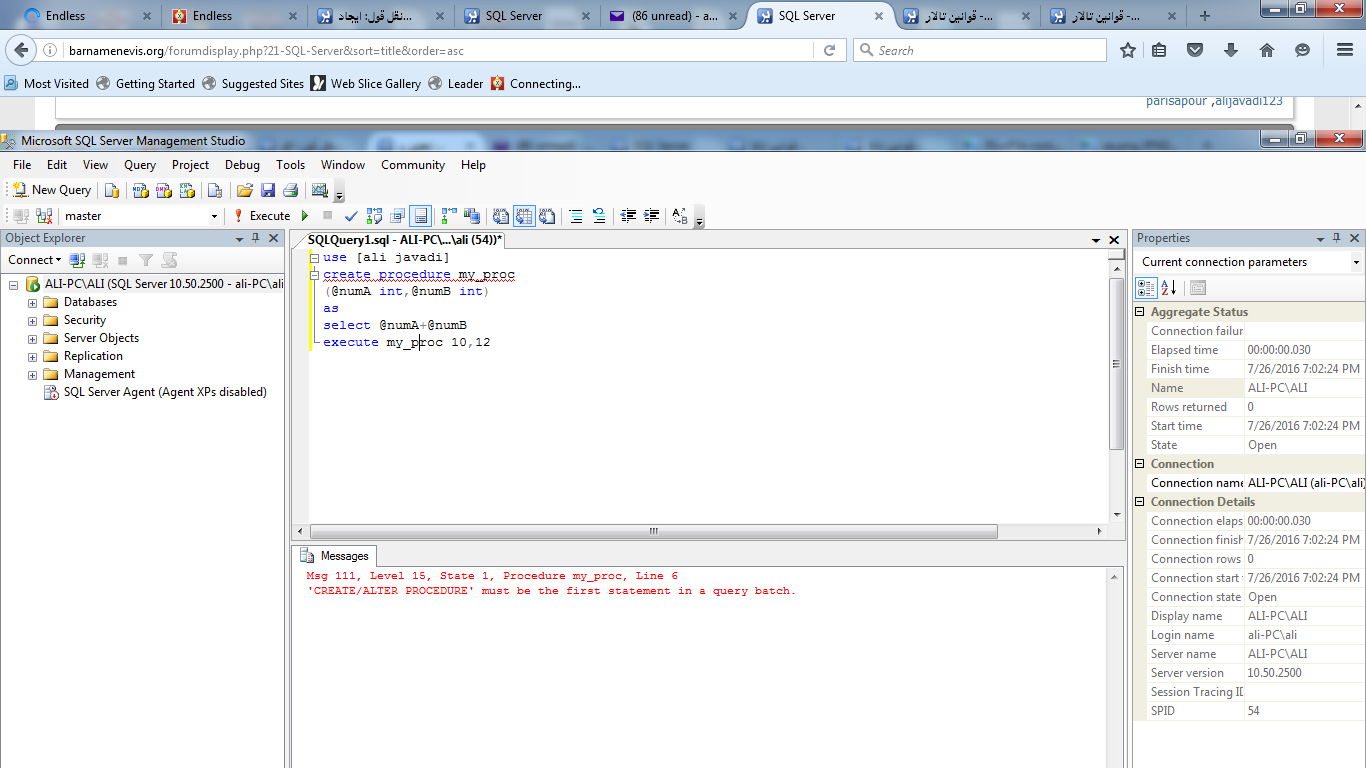Expand the Server Objects folder
Image resolution: width=1366 pixels, height=768 pixels.
click(x=32, y=338)
